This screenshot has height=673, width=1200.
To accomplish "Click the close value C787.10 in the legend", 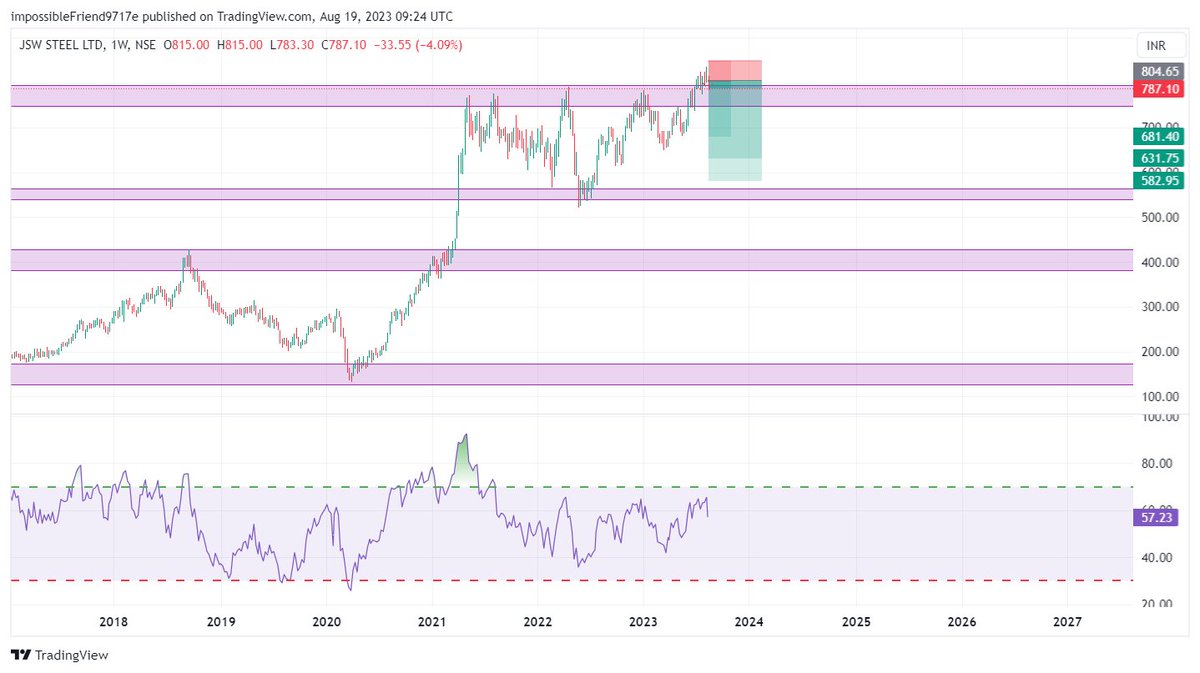I will [346, 45].
